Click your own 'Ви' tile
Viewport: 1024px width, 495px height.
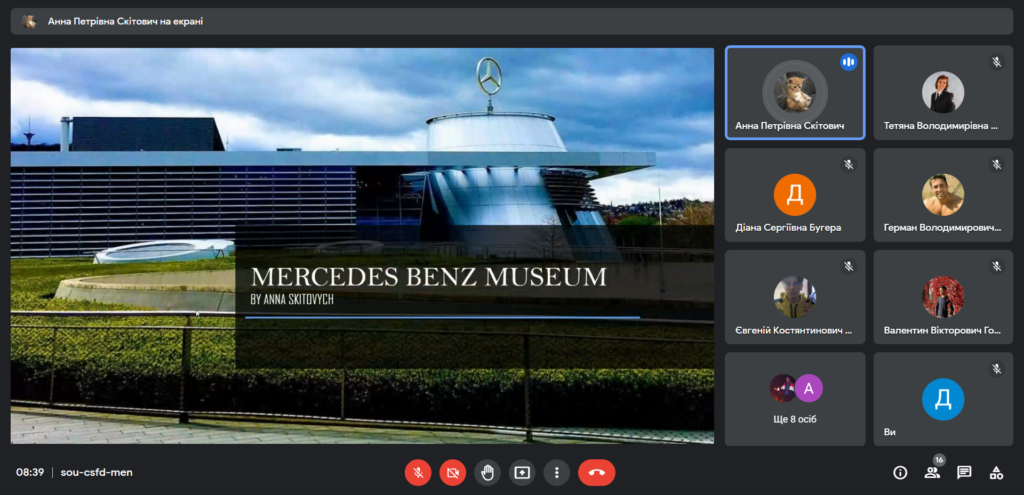coord(943,398)
